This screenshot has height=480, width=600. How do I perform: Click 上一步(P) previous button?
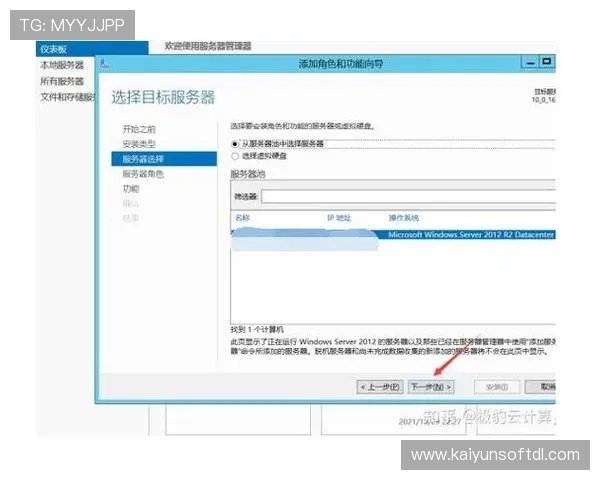[x=380, y=387]
